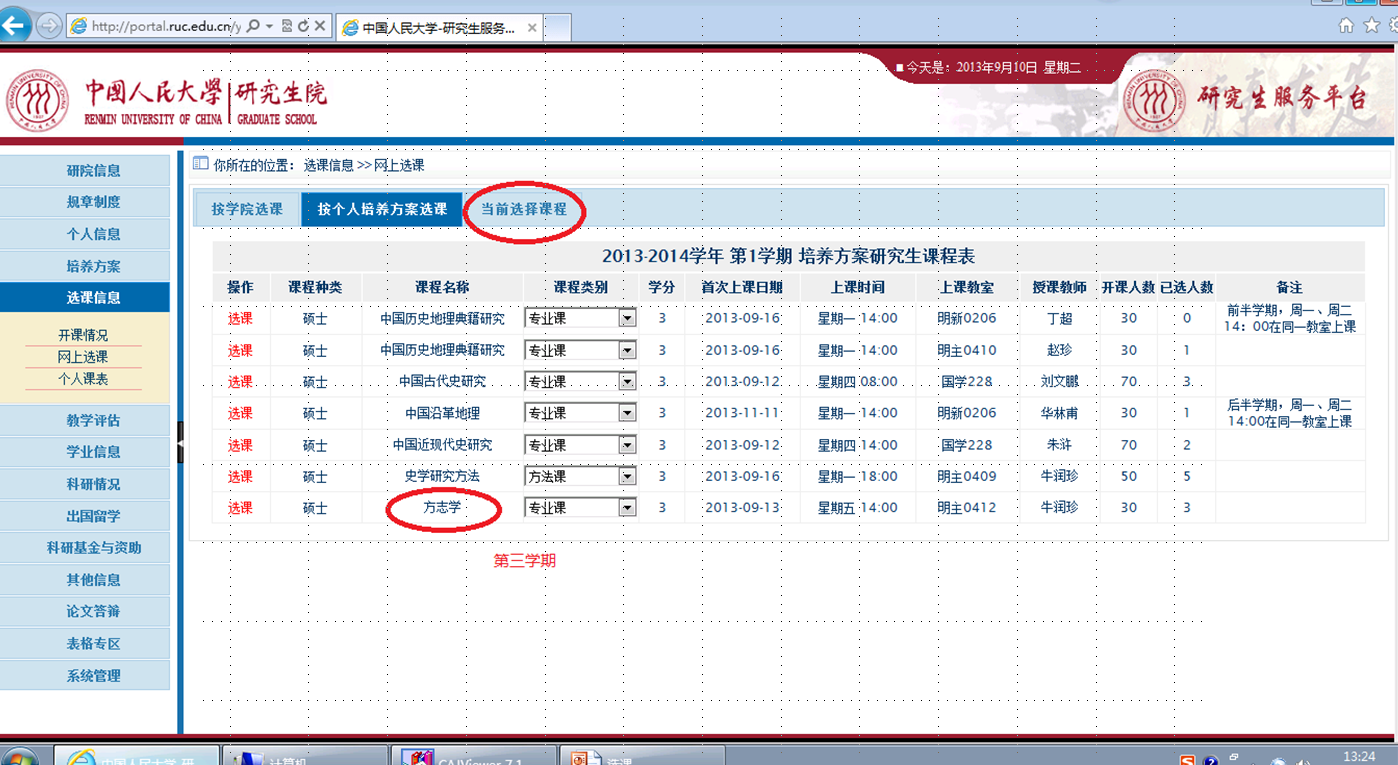Click the refresh icon in address bar
1398x765 pixels.
click(x=303, y=27)
